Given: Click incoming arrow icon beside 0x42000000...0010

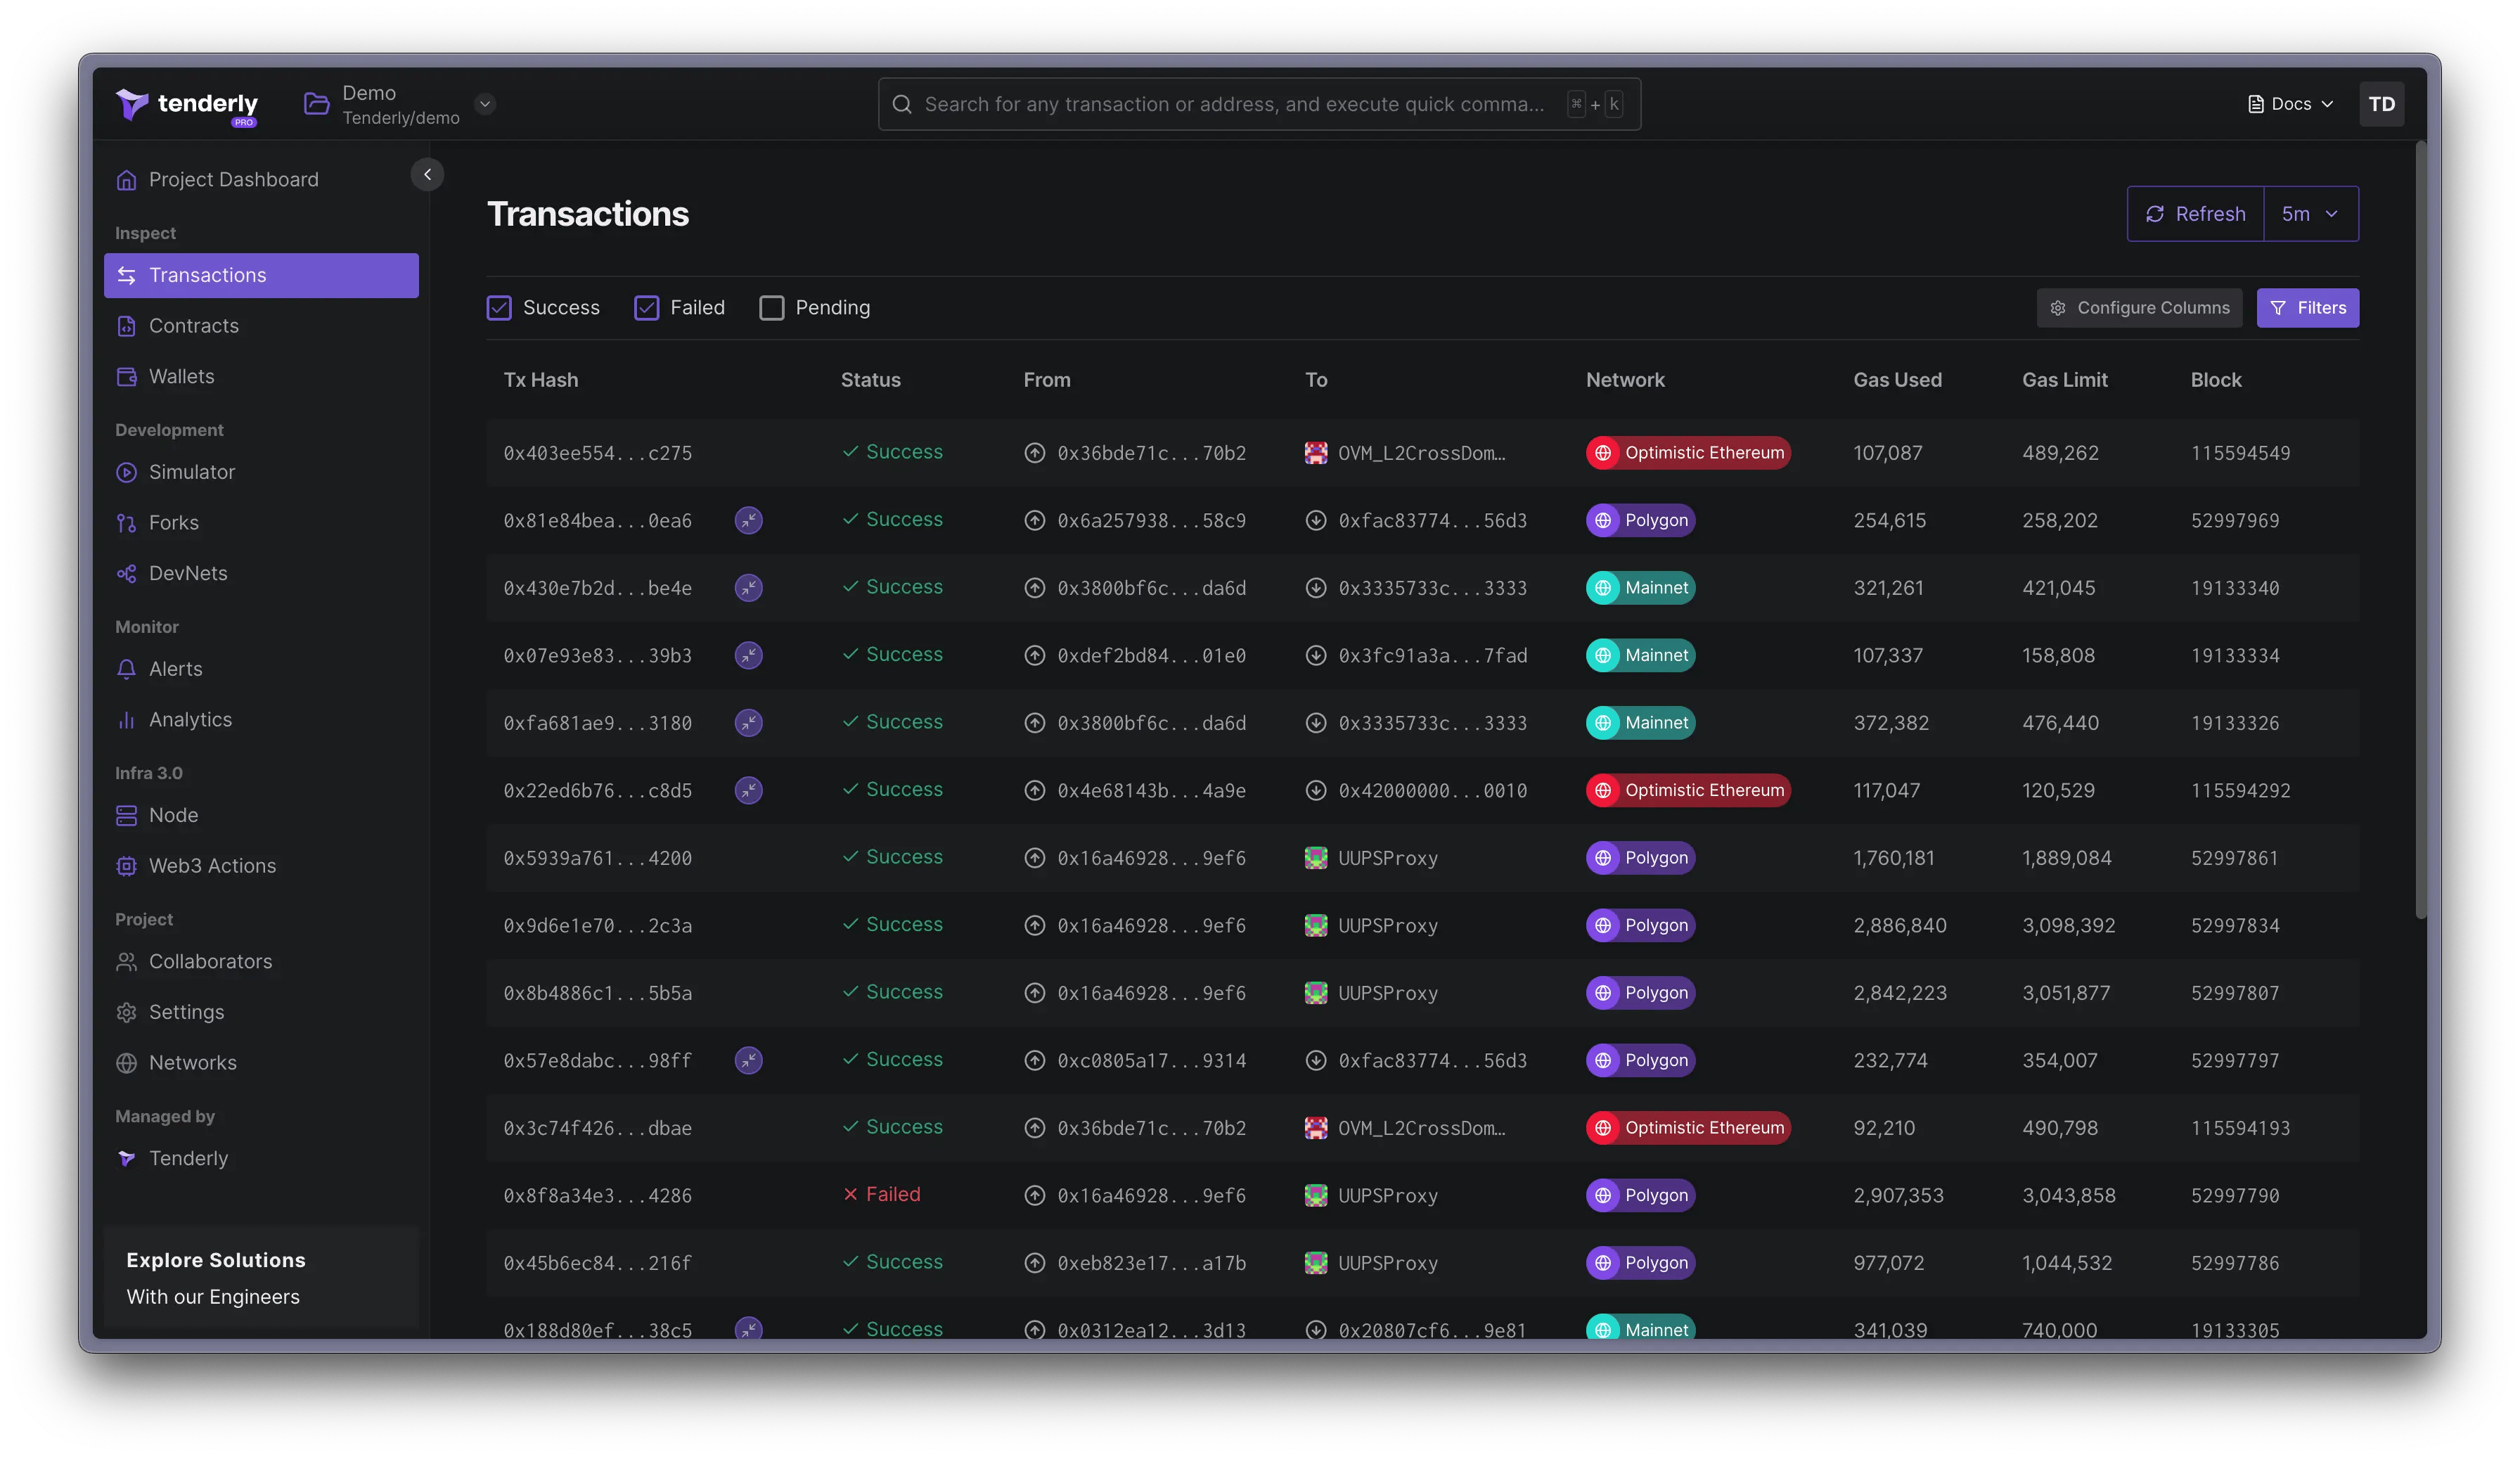Looking at the screenshot, I should (1315, 790).
